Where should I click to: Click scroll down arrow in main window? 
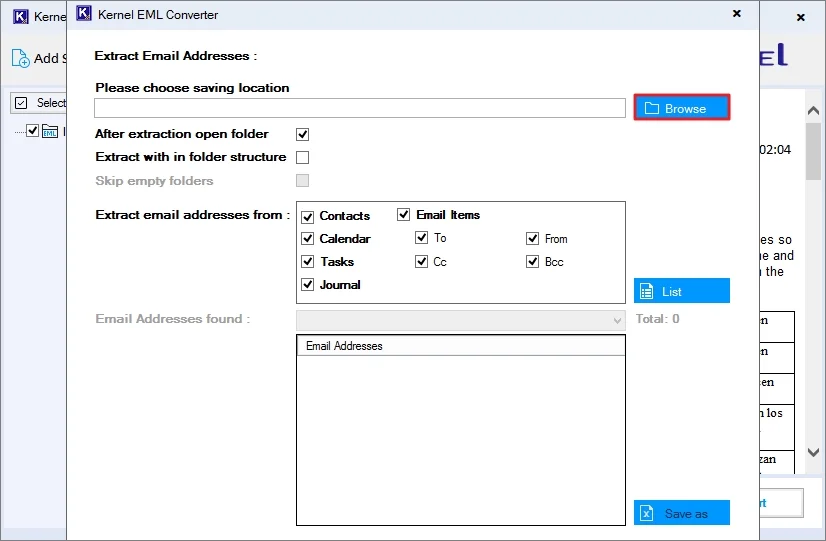(x=813, y=452)
